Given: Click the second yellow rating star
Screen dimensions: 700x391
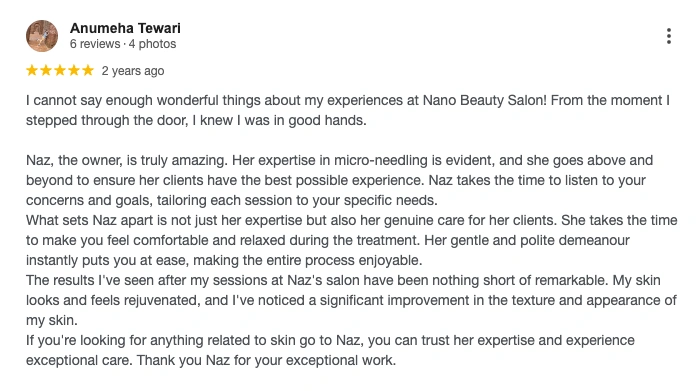Looking at the screenshot, I should (46, 70).
